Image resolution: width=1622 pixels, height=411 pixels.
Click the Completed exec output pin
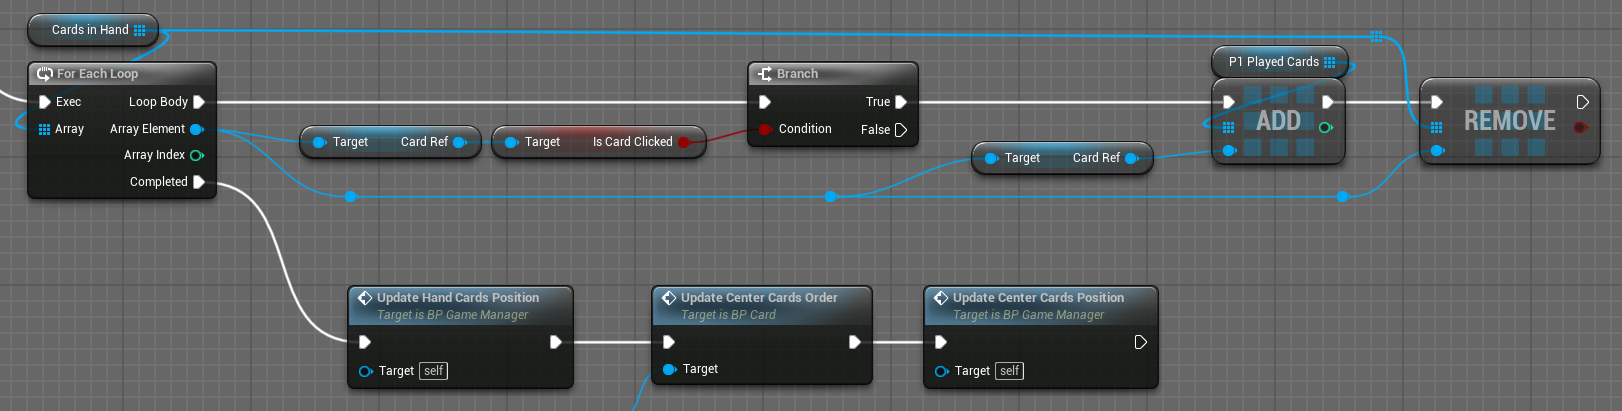[199, 182]
